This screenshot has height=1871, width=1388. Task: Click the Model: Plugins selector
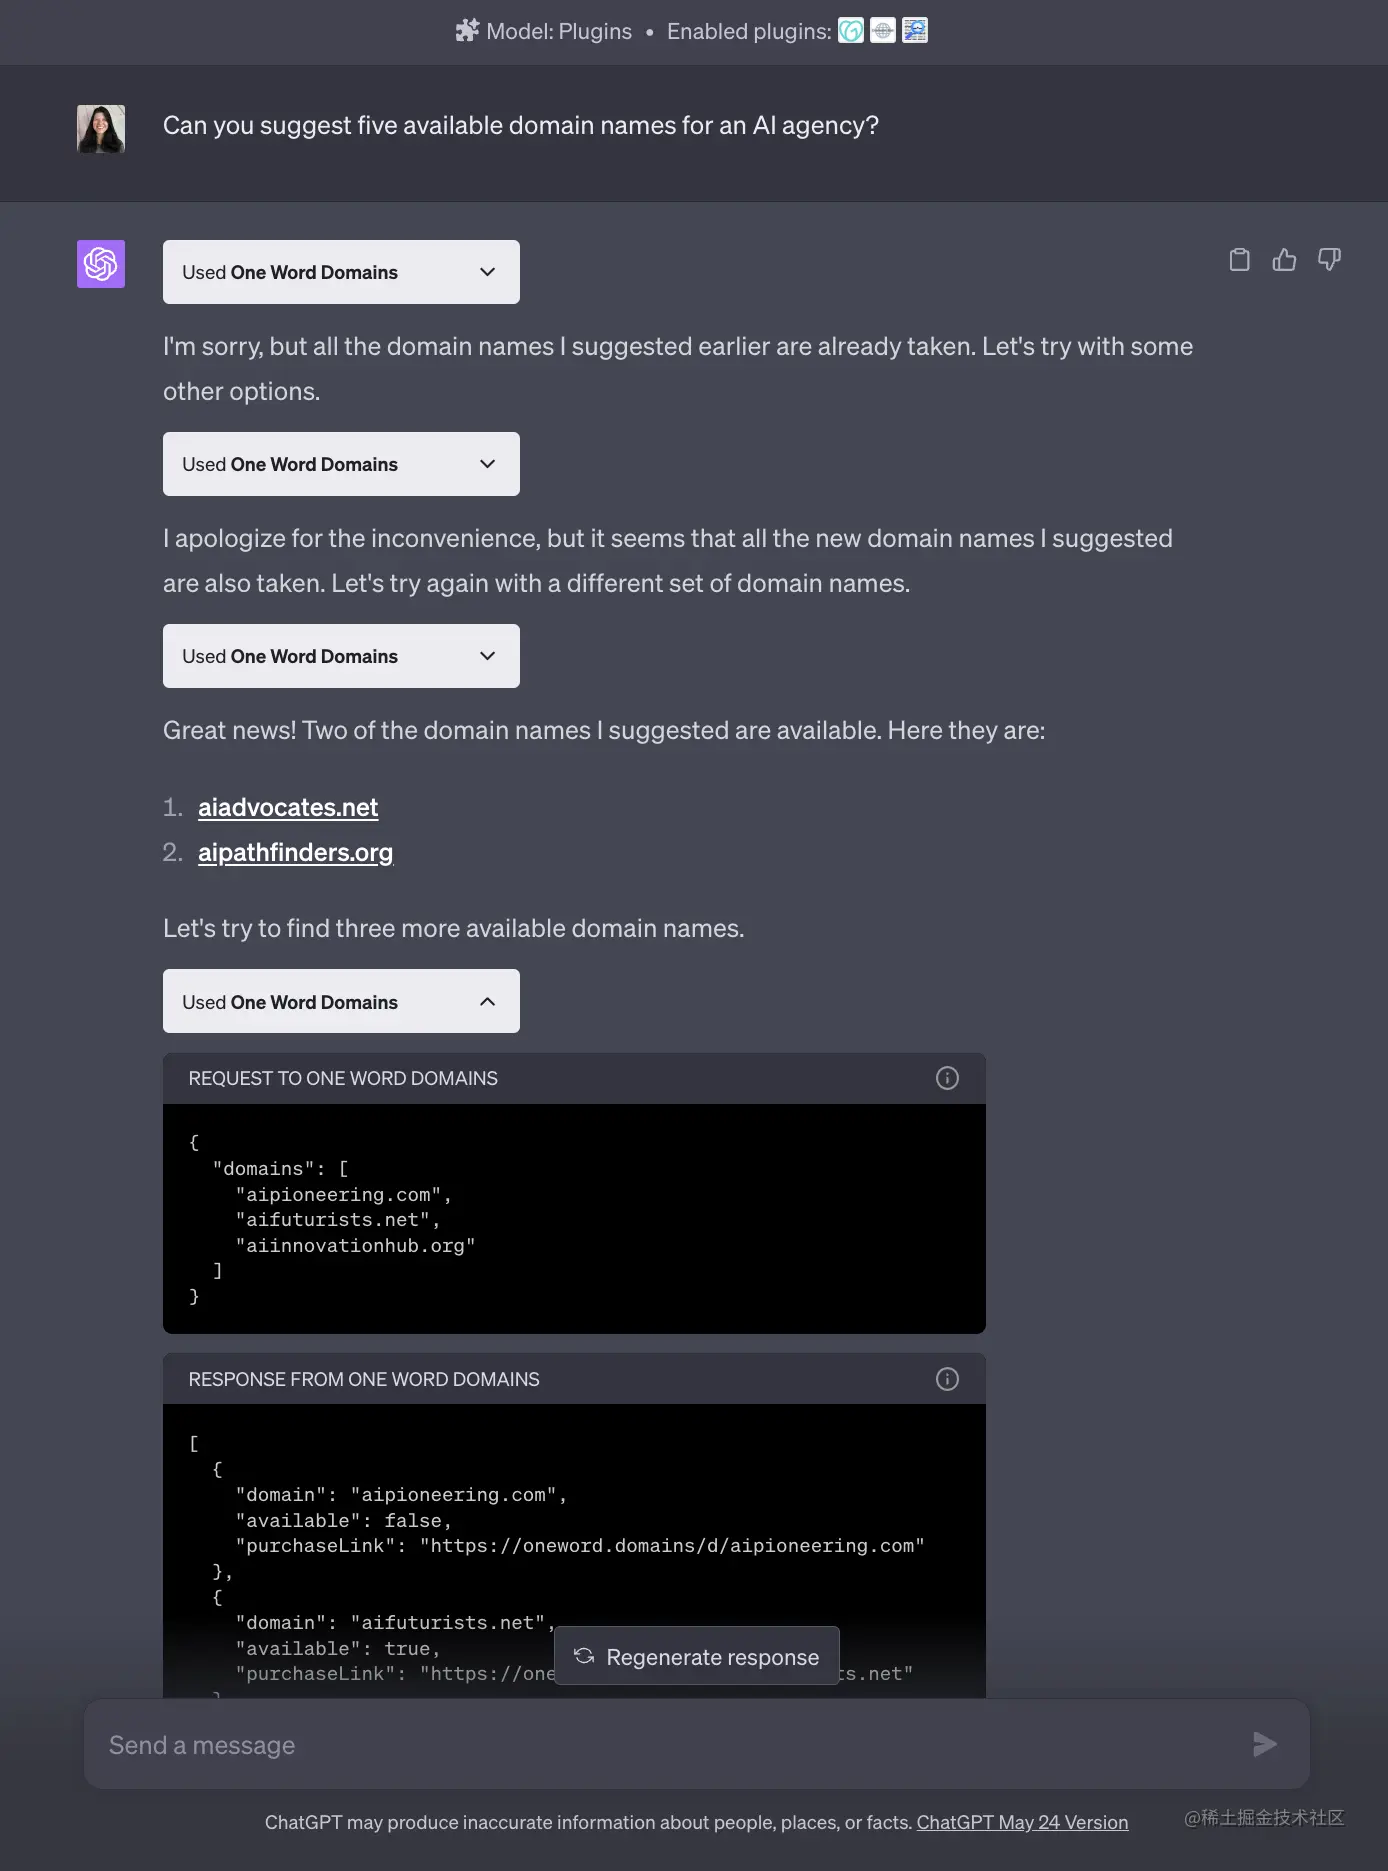pos(544,31)
